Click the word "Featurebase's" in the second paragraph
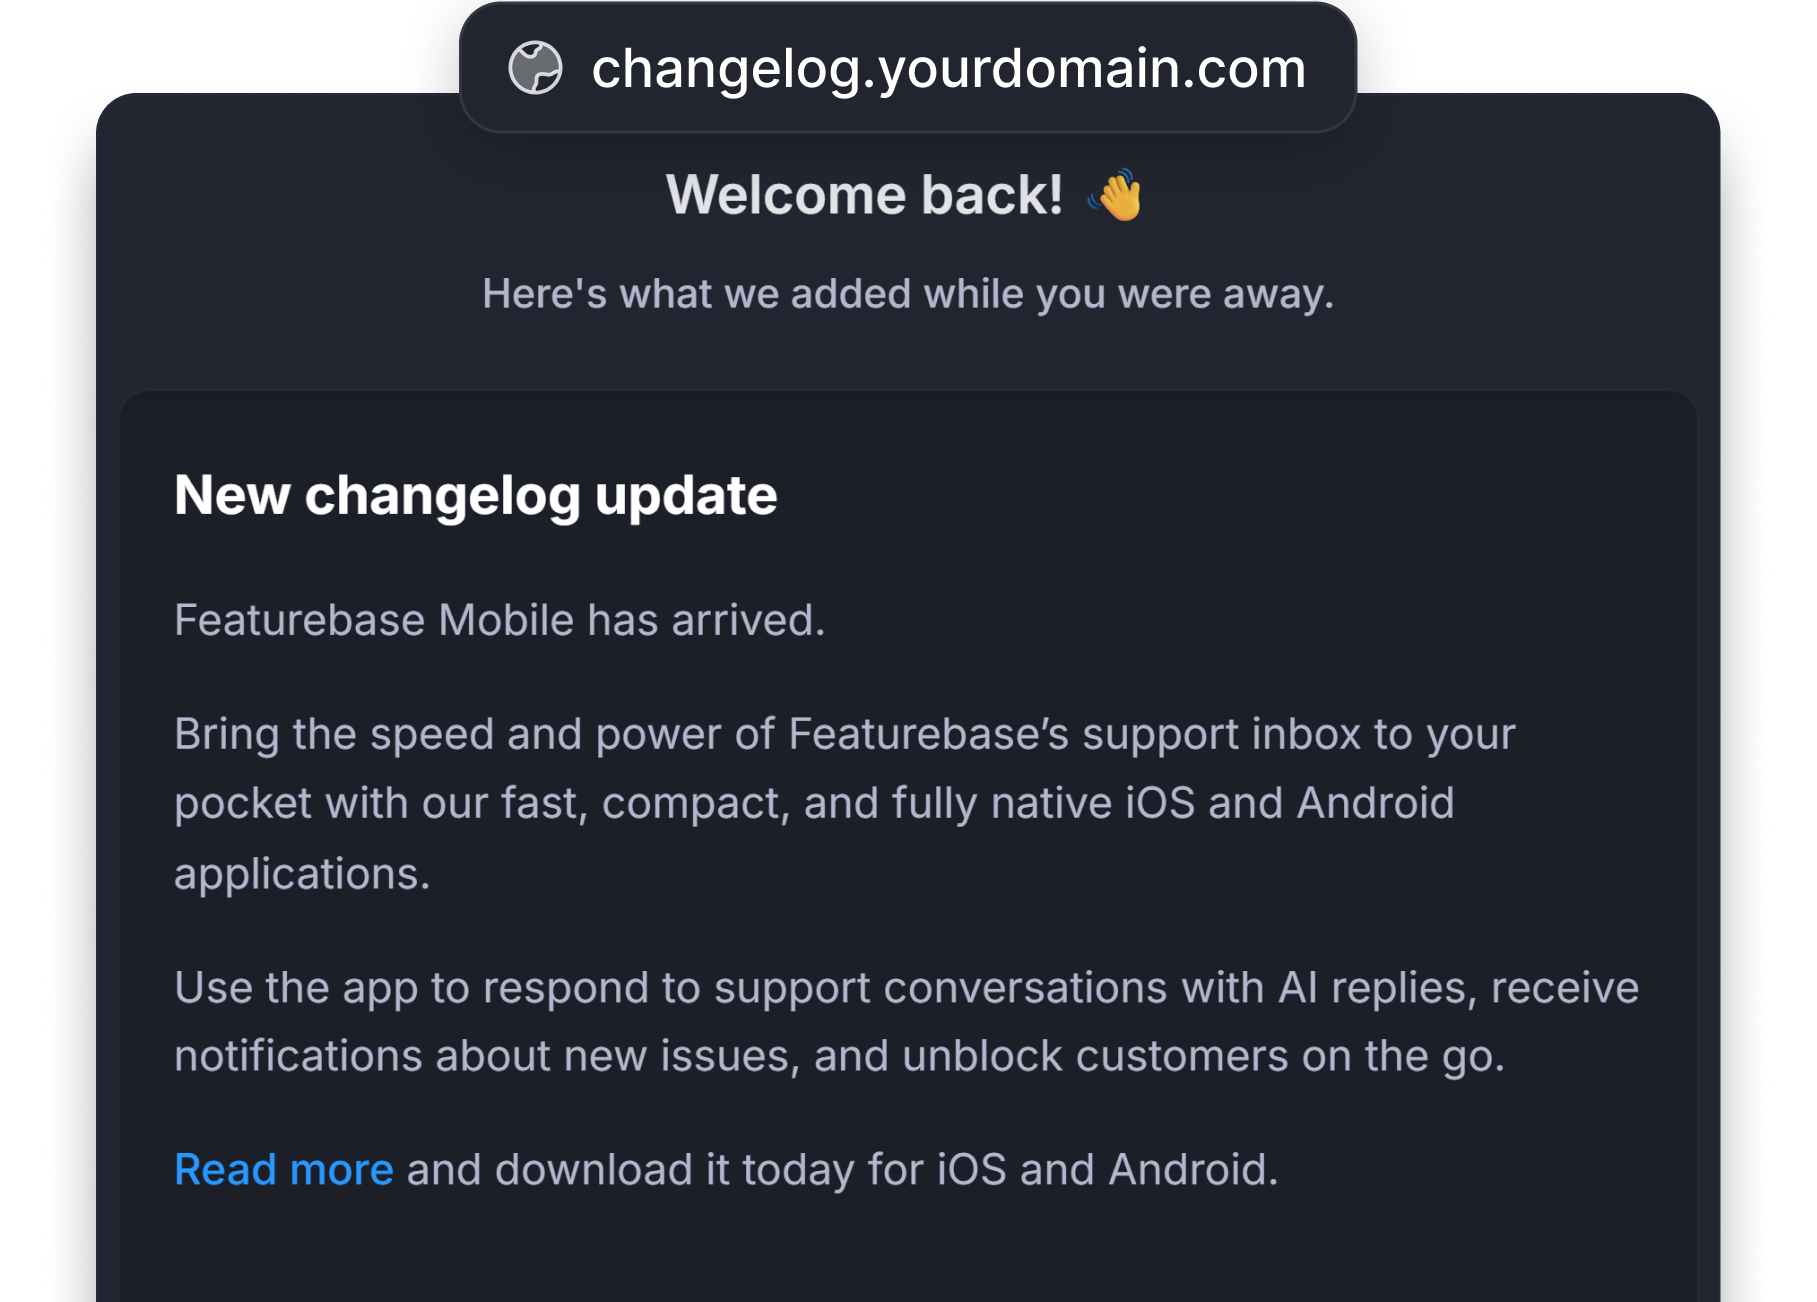This screenshot has width=1817, height=1302. [x=928, y=734]
